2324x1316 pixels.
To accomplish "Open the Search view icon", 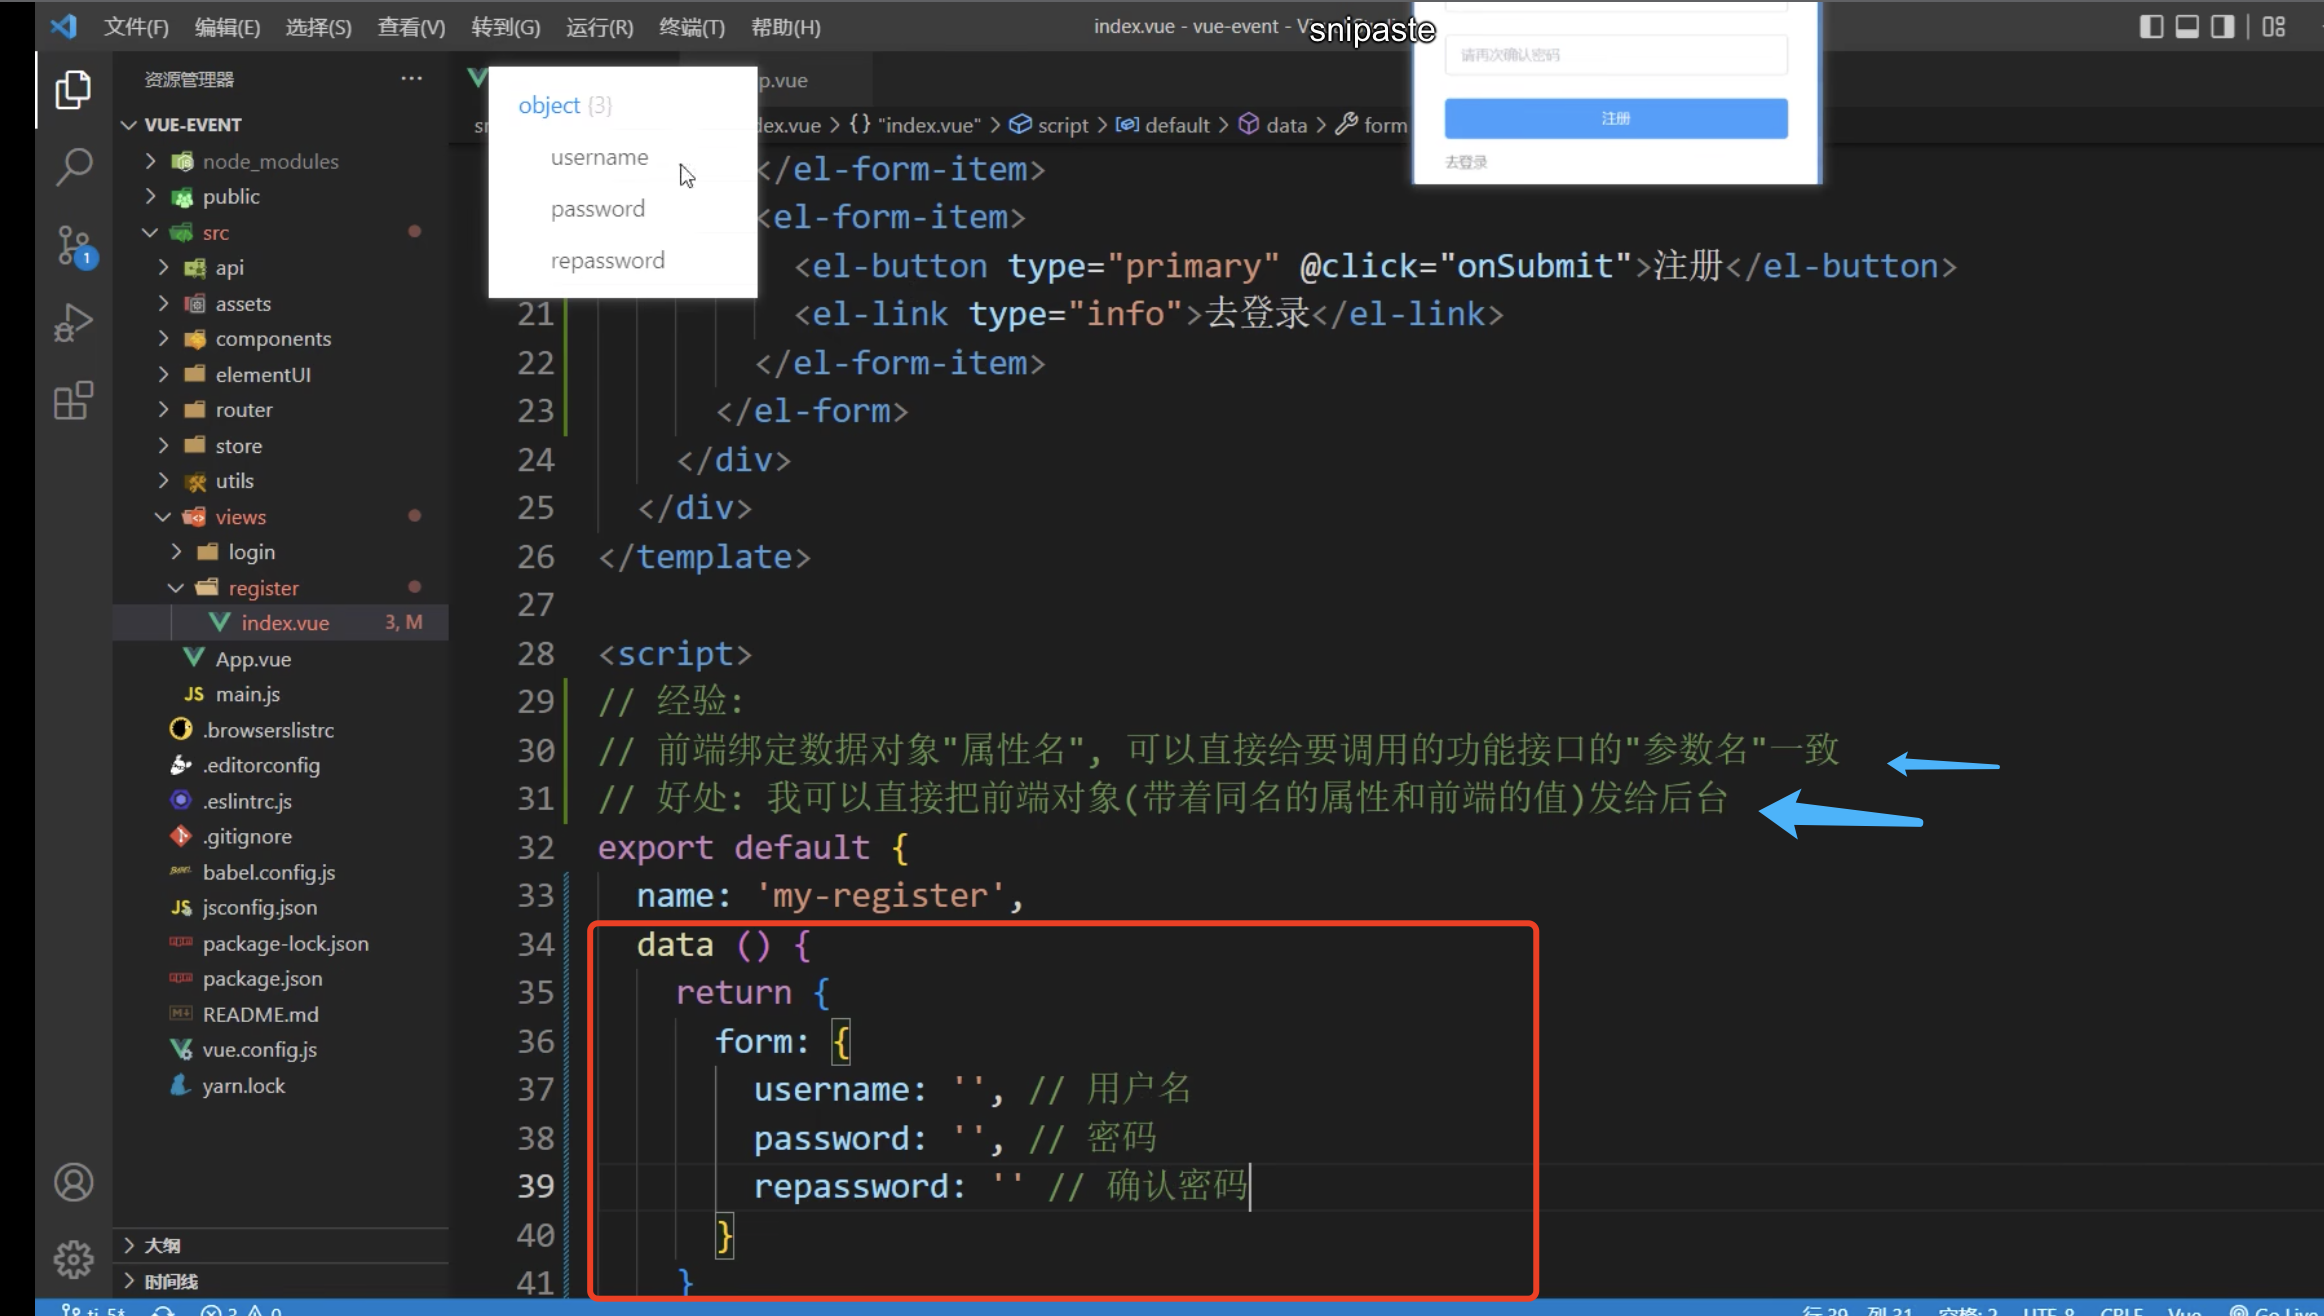I will tap(73, 167).
